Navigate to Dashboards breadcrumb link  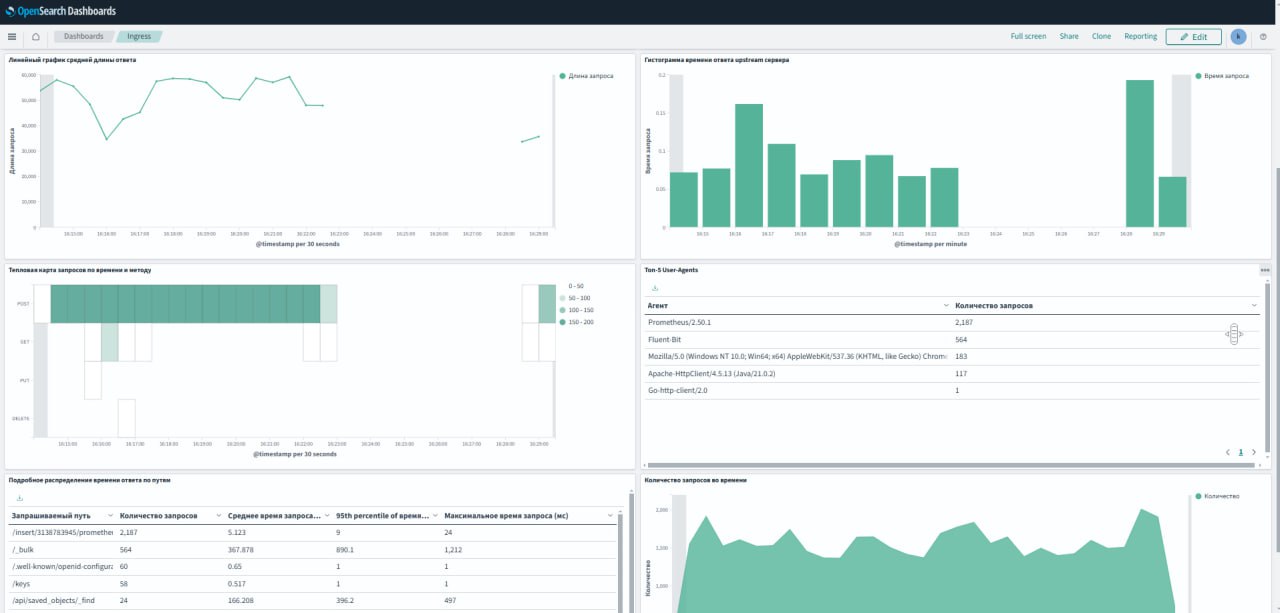[x=84, y=36]
